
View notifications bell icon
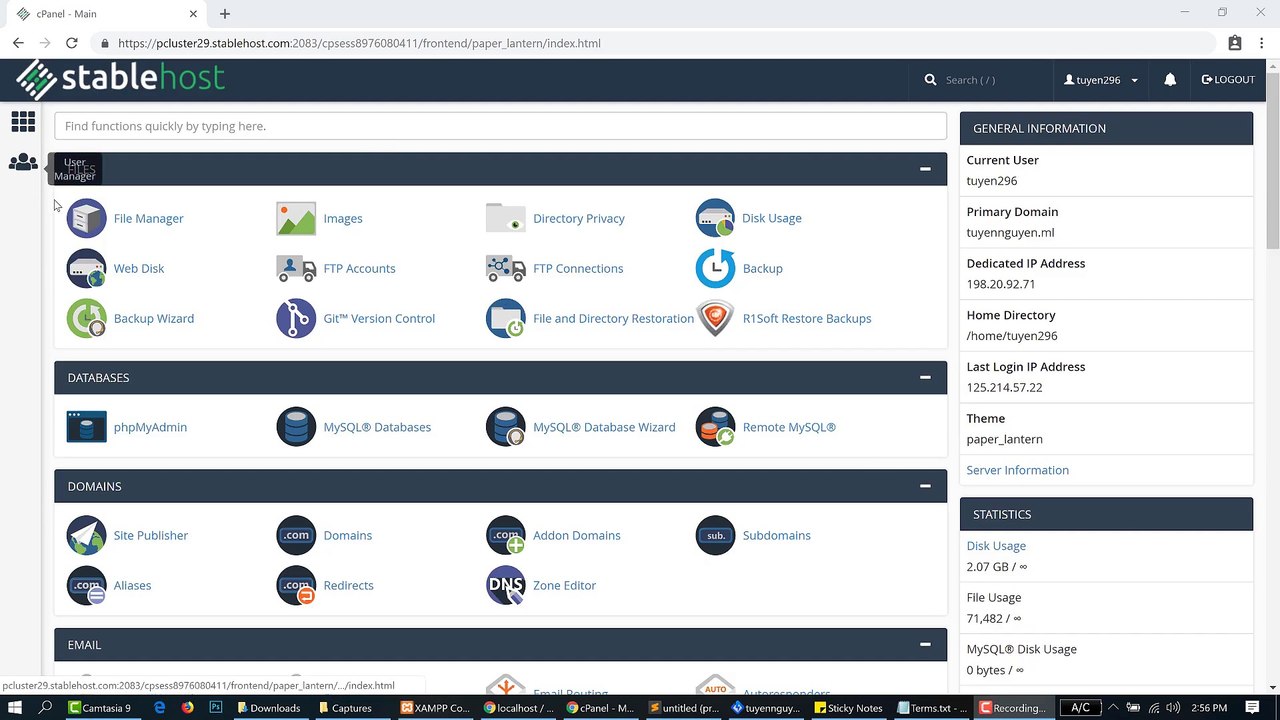(1170, 80)
